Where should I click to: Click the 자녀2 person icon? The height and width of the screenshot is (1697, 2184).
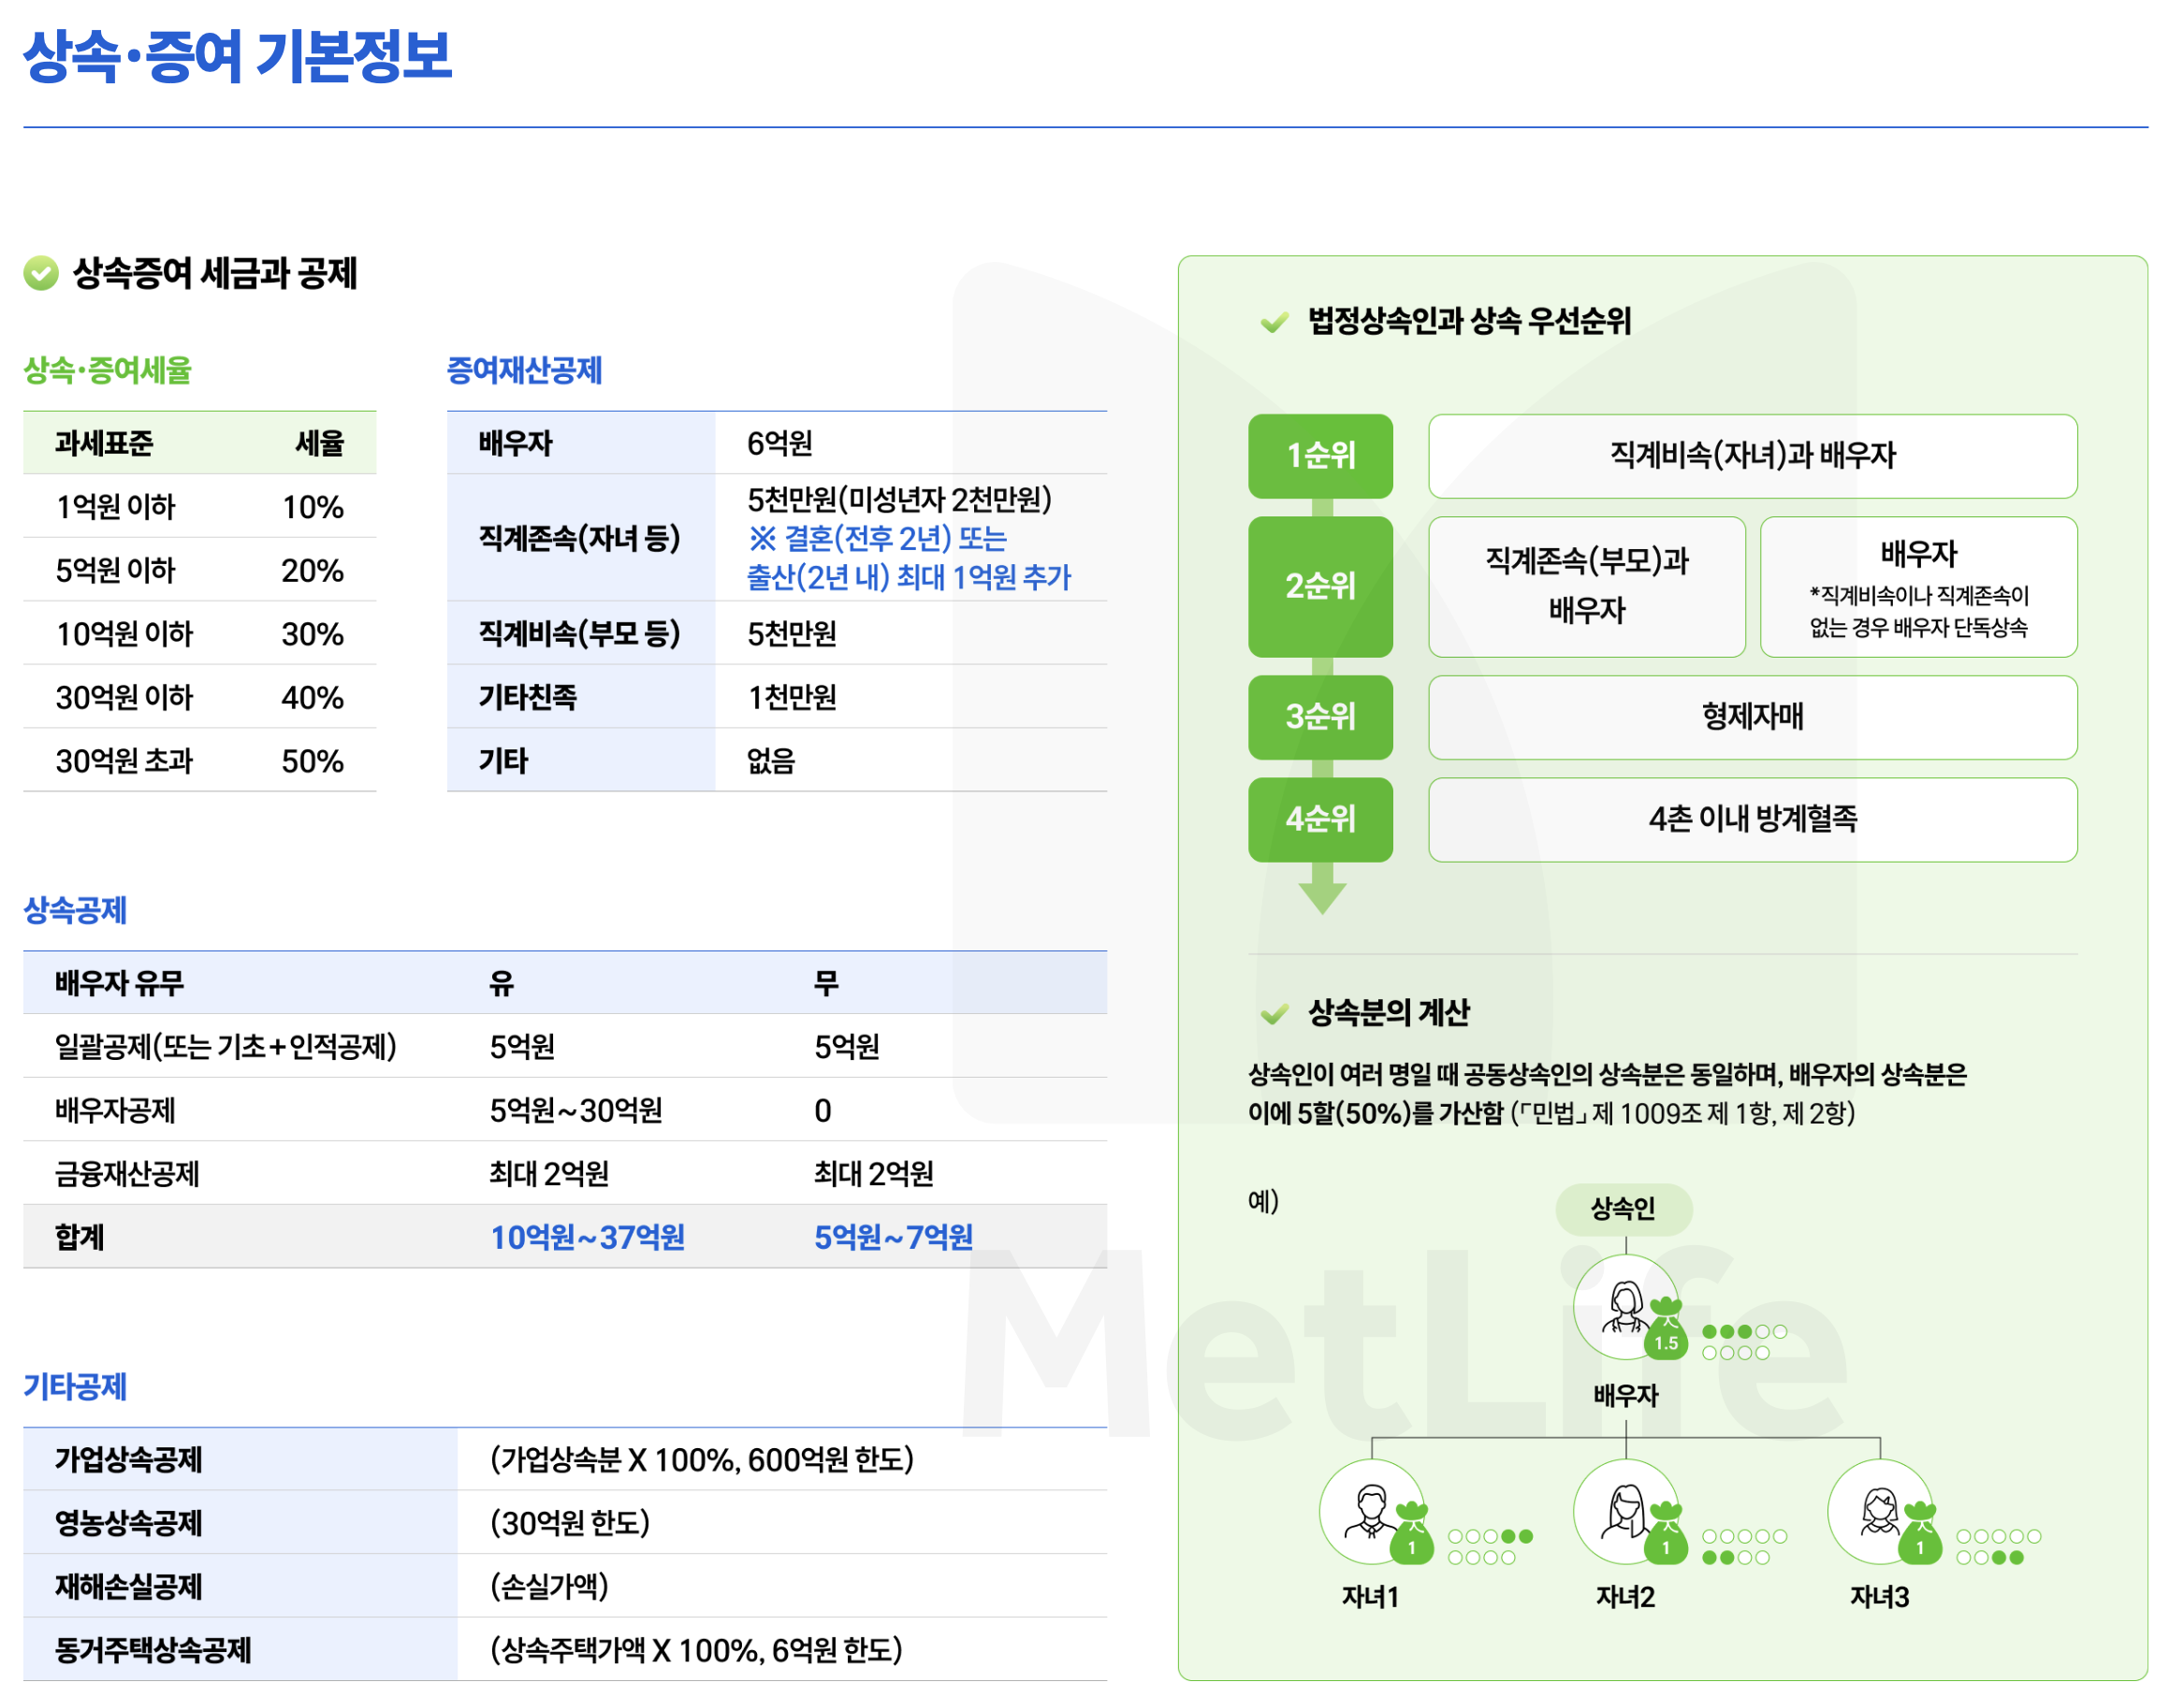(x=1627, y=1511)
